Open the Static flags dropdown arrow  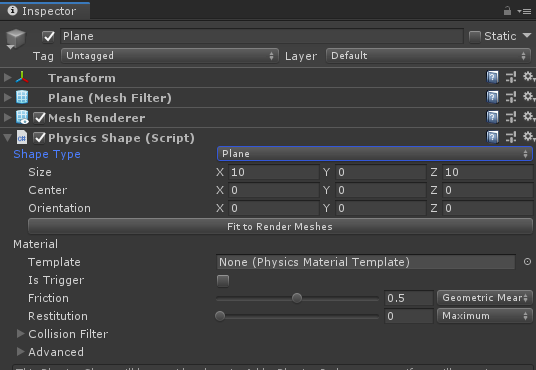(527, 35)
